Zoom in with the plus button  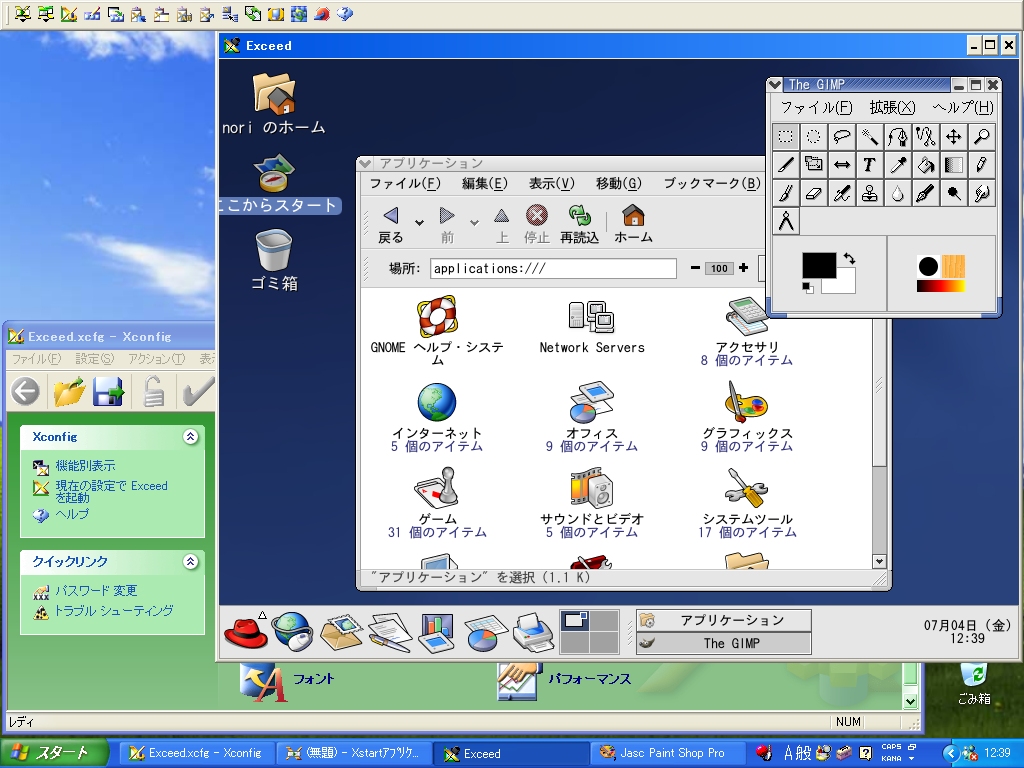(743, 268)
